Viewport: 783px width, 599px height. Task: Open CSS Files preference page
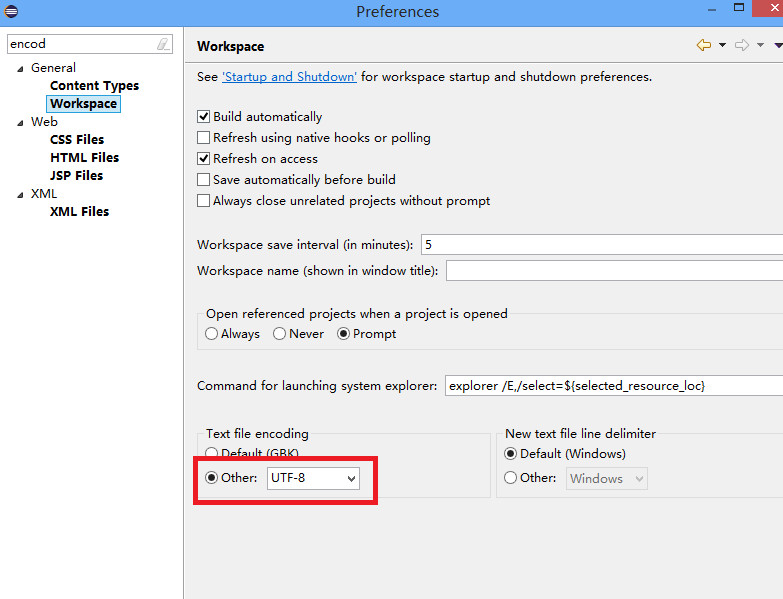point(77,140)
